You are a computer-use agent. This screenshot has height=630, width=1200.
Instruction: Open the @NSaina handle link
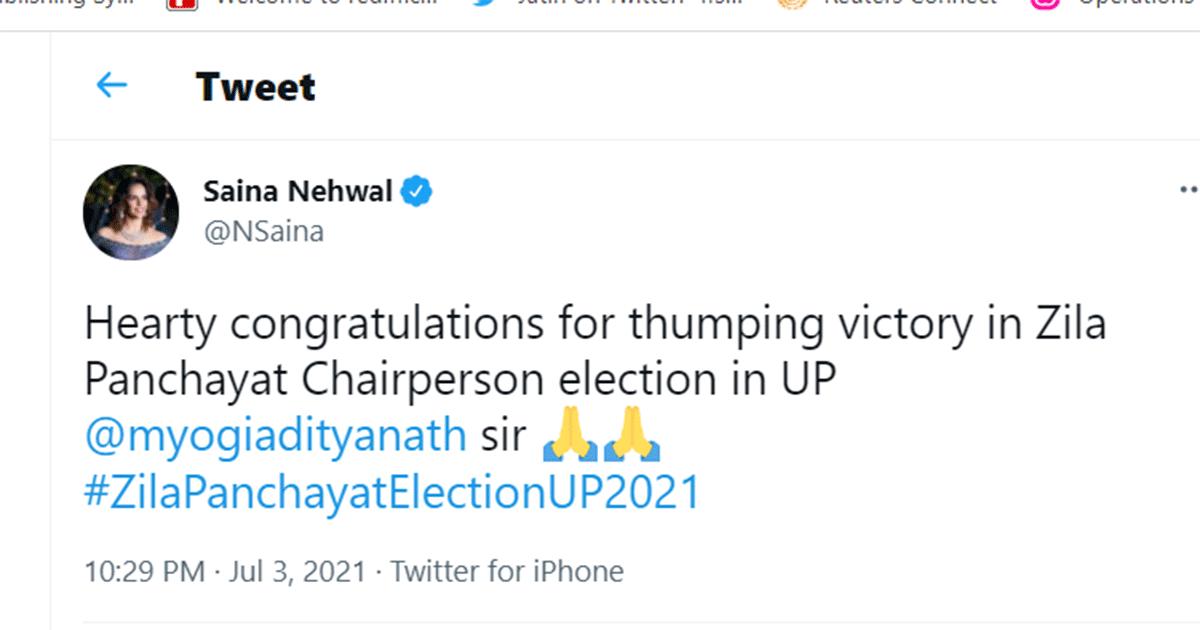coord(263,232)
